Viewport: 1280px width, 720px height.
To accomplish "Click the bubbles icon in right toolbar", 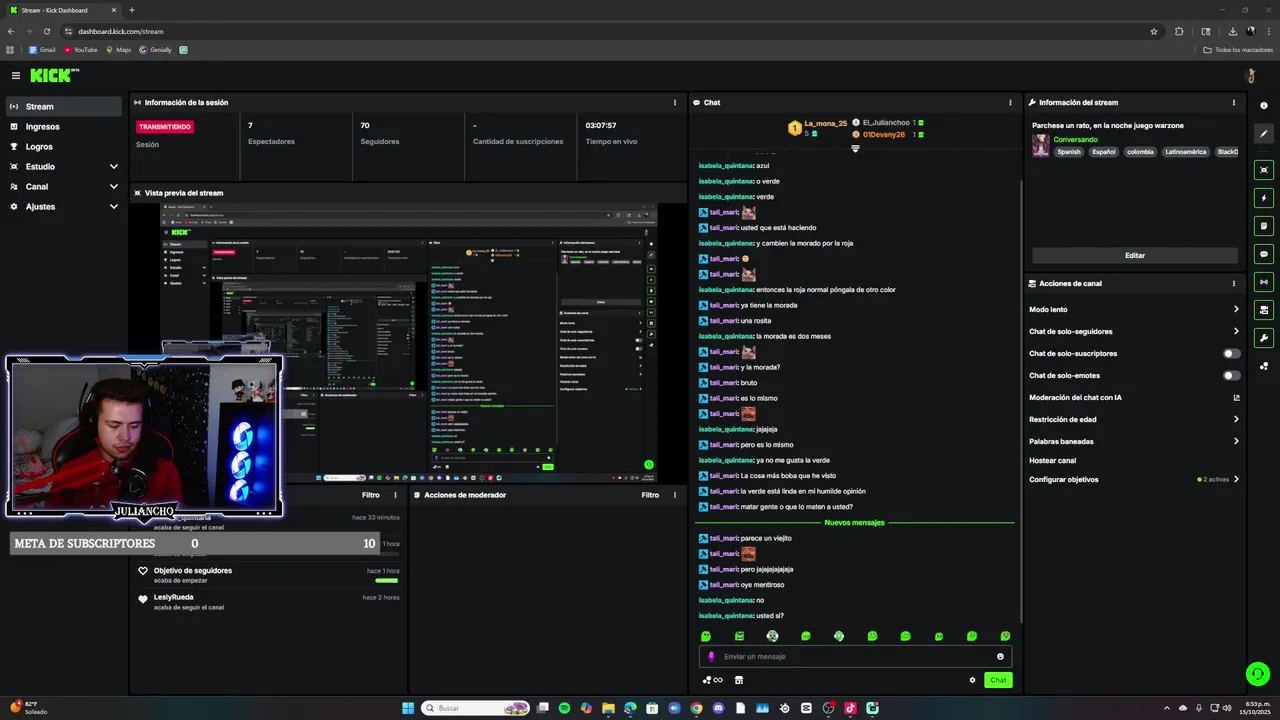I will tap(1264, 366).
